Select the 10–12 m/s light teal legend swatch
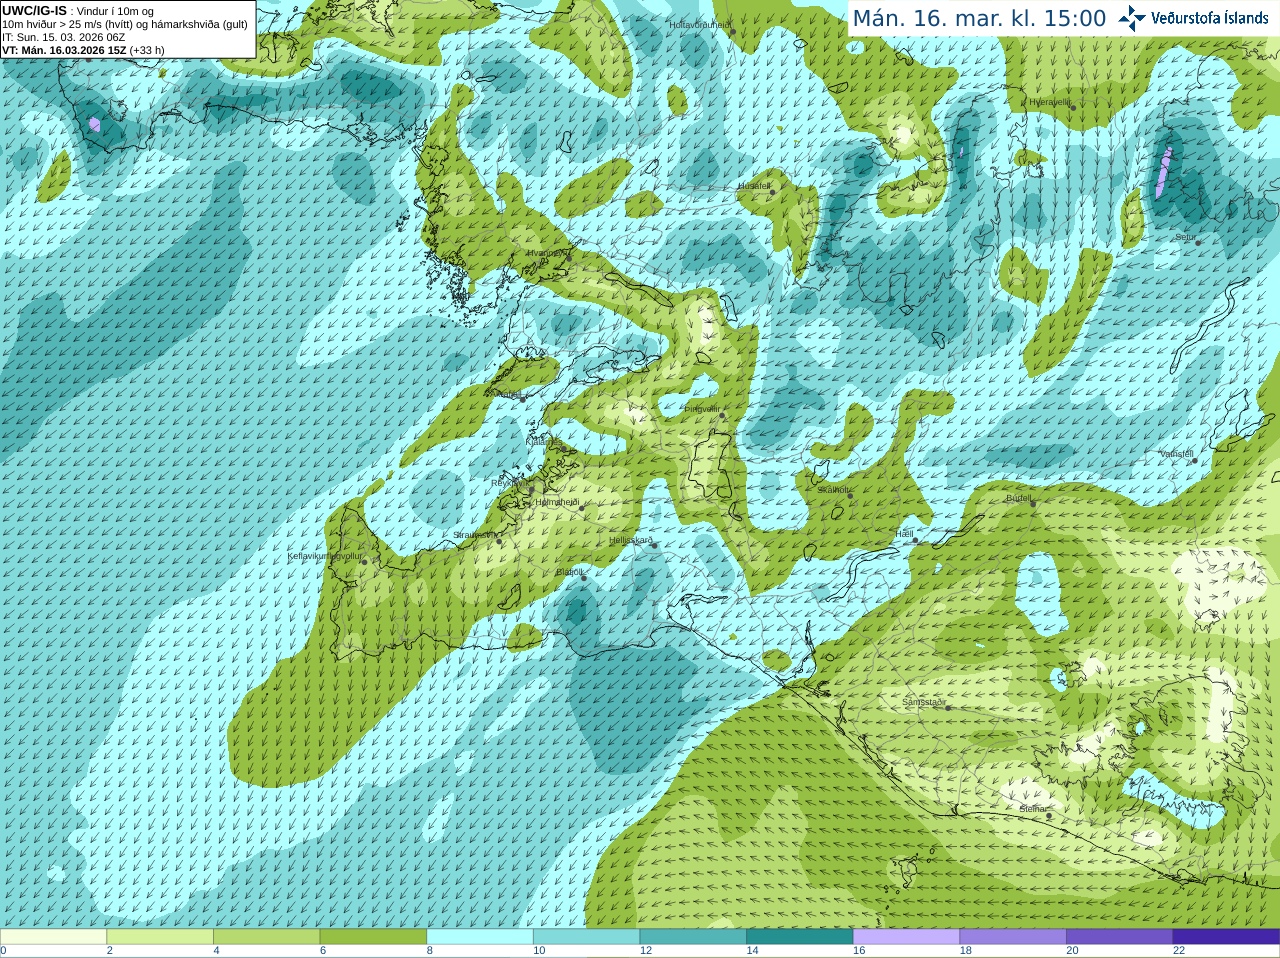This screenshot has height=958, width=1280. tap(586, 937)
